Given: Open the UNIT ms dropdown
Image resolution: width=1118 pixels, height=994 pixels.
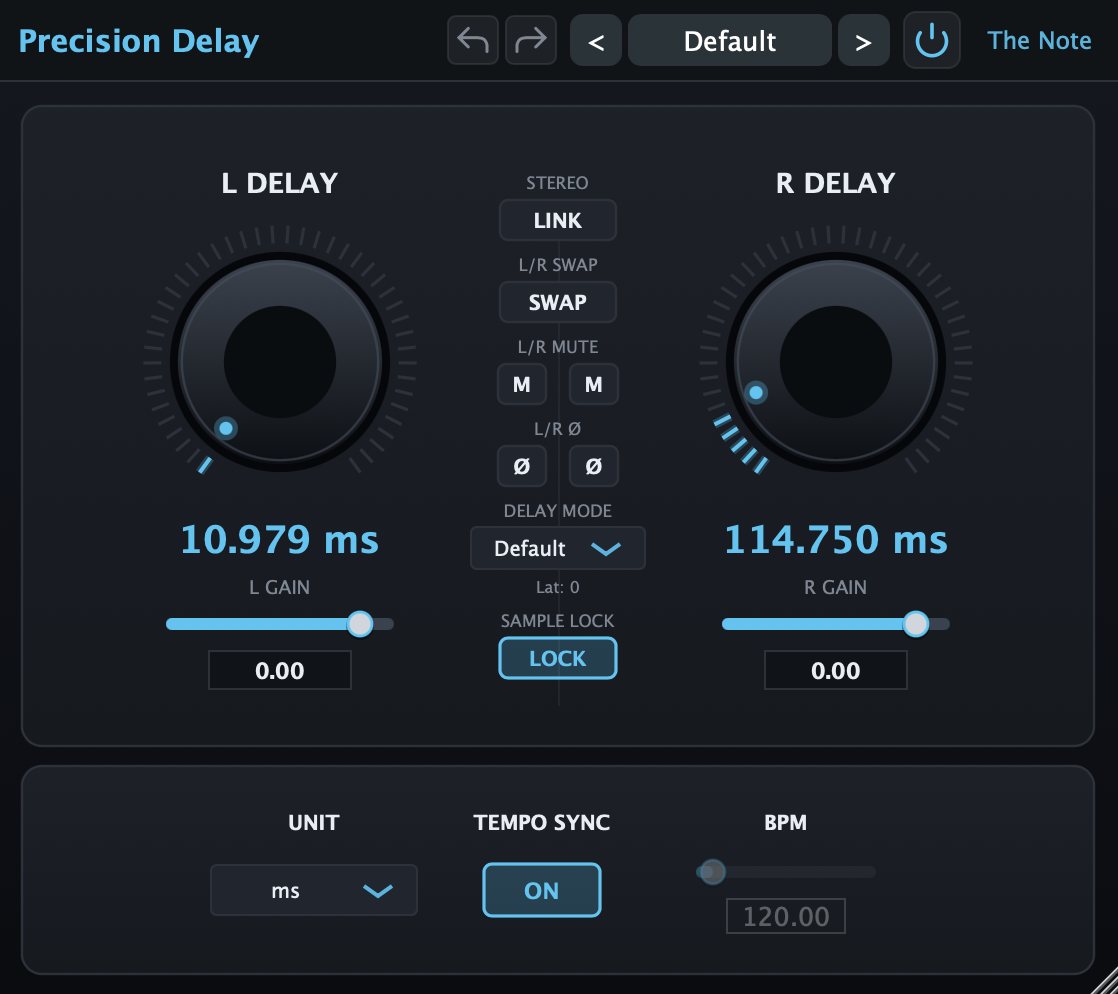Looking at the screenshot, I should coord(314,890).
